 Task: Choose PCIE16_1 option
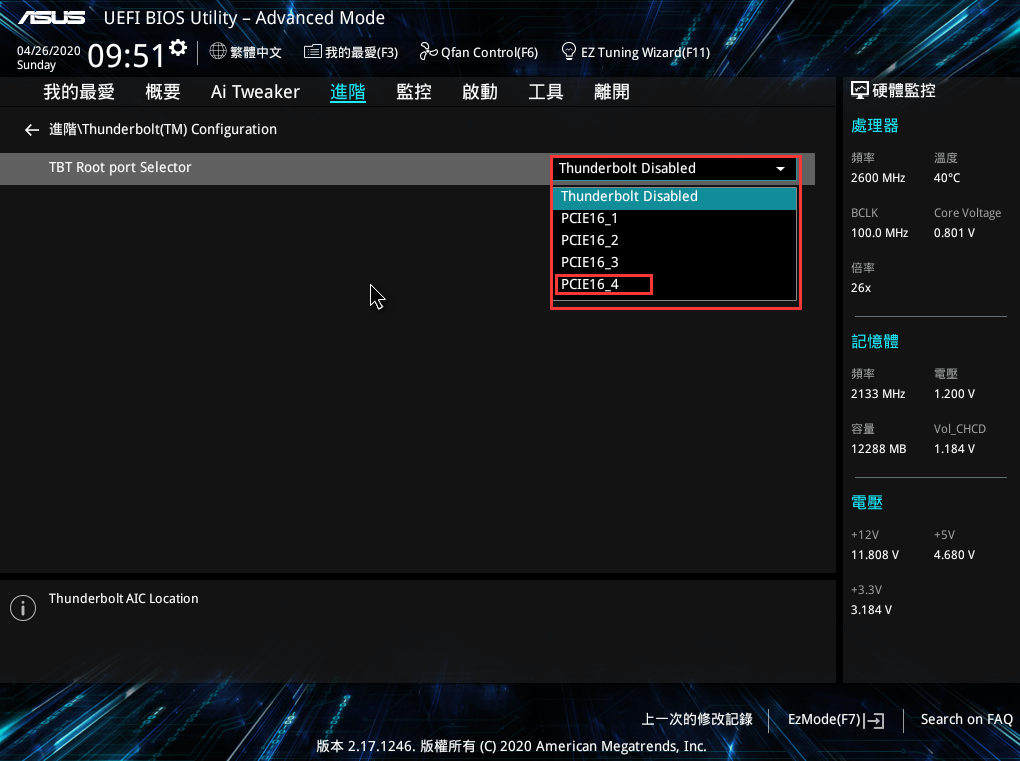[589, 219]
